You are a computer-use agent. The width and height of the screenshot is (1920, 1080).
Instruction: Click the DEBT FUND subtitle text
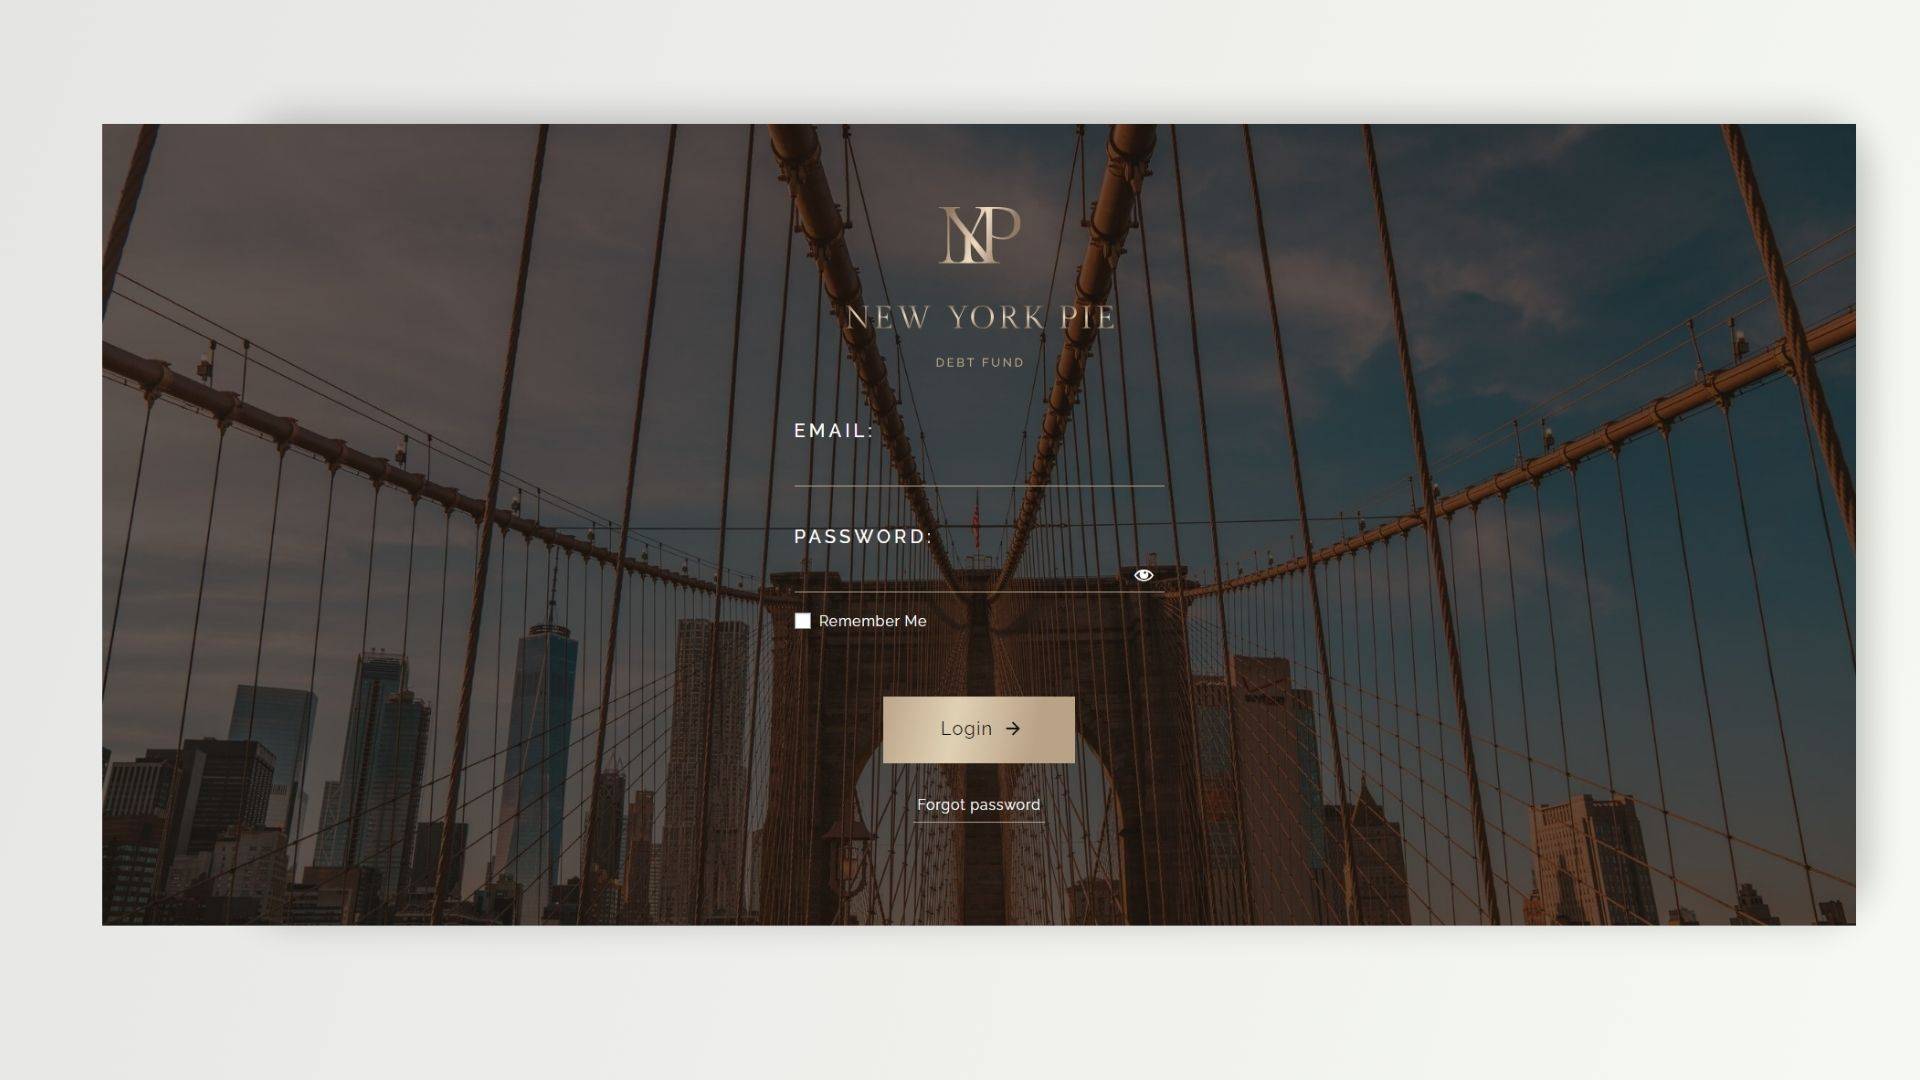coord(980,363)
